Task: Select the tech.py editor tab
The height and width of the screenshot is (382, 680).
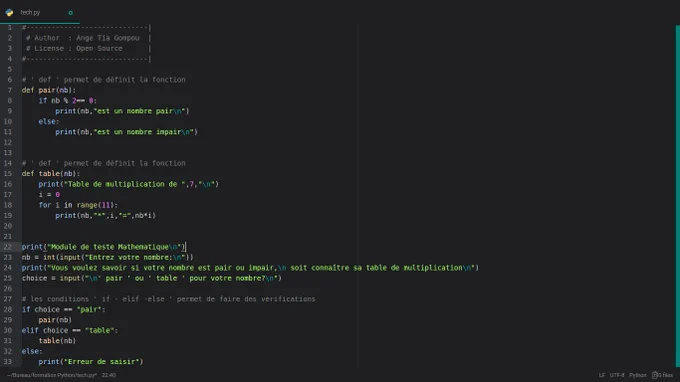Action: click(39, 13)
